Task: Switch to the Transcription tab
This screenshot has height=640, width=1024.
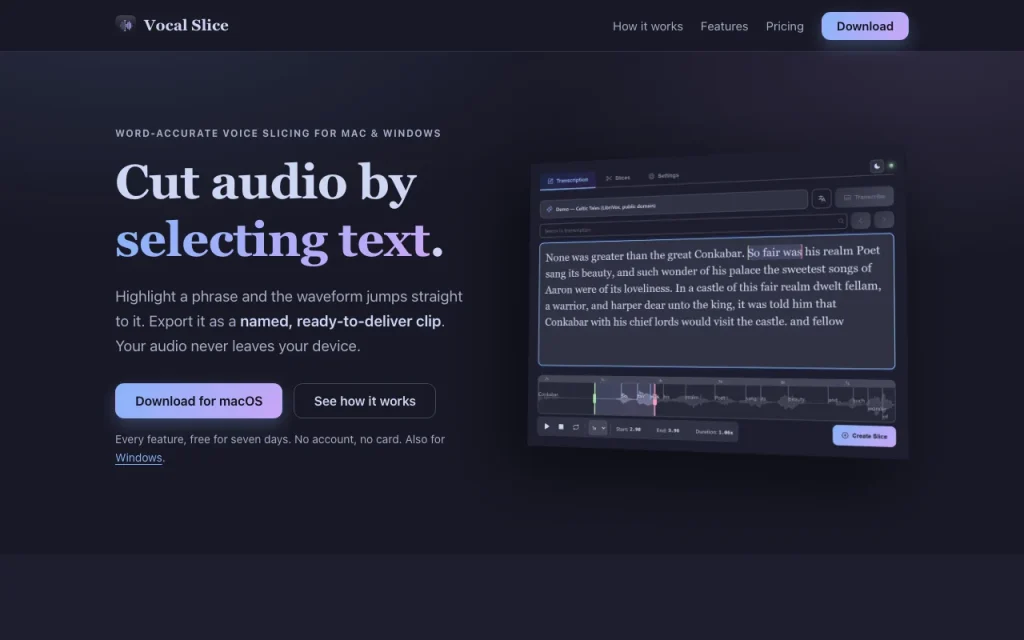Action: [x=568, y=180]
